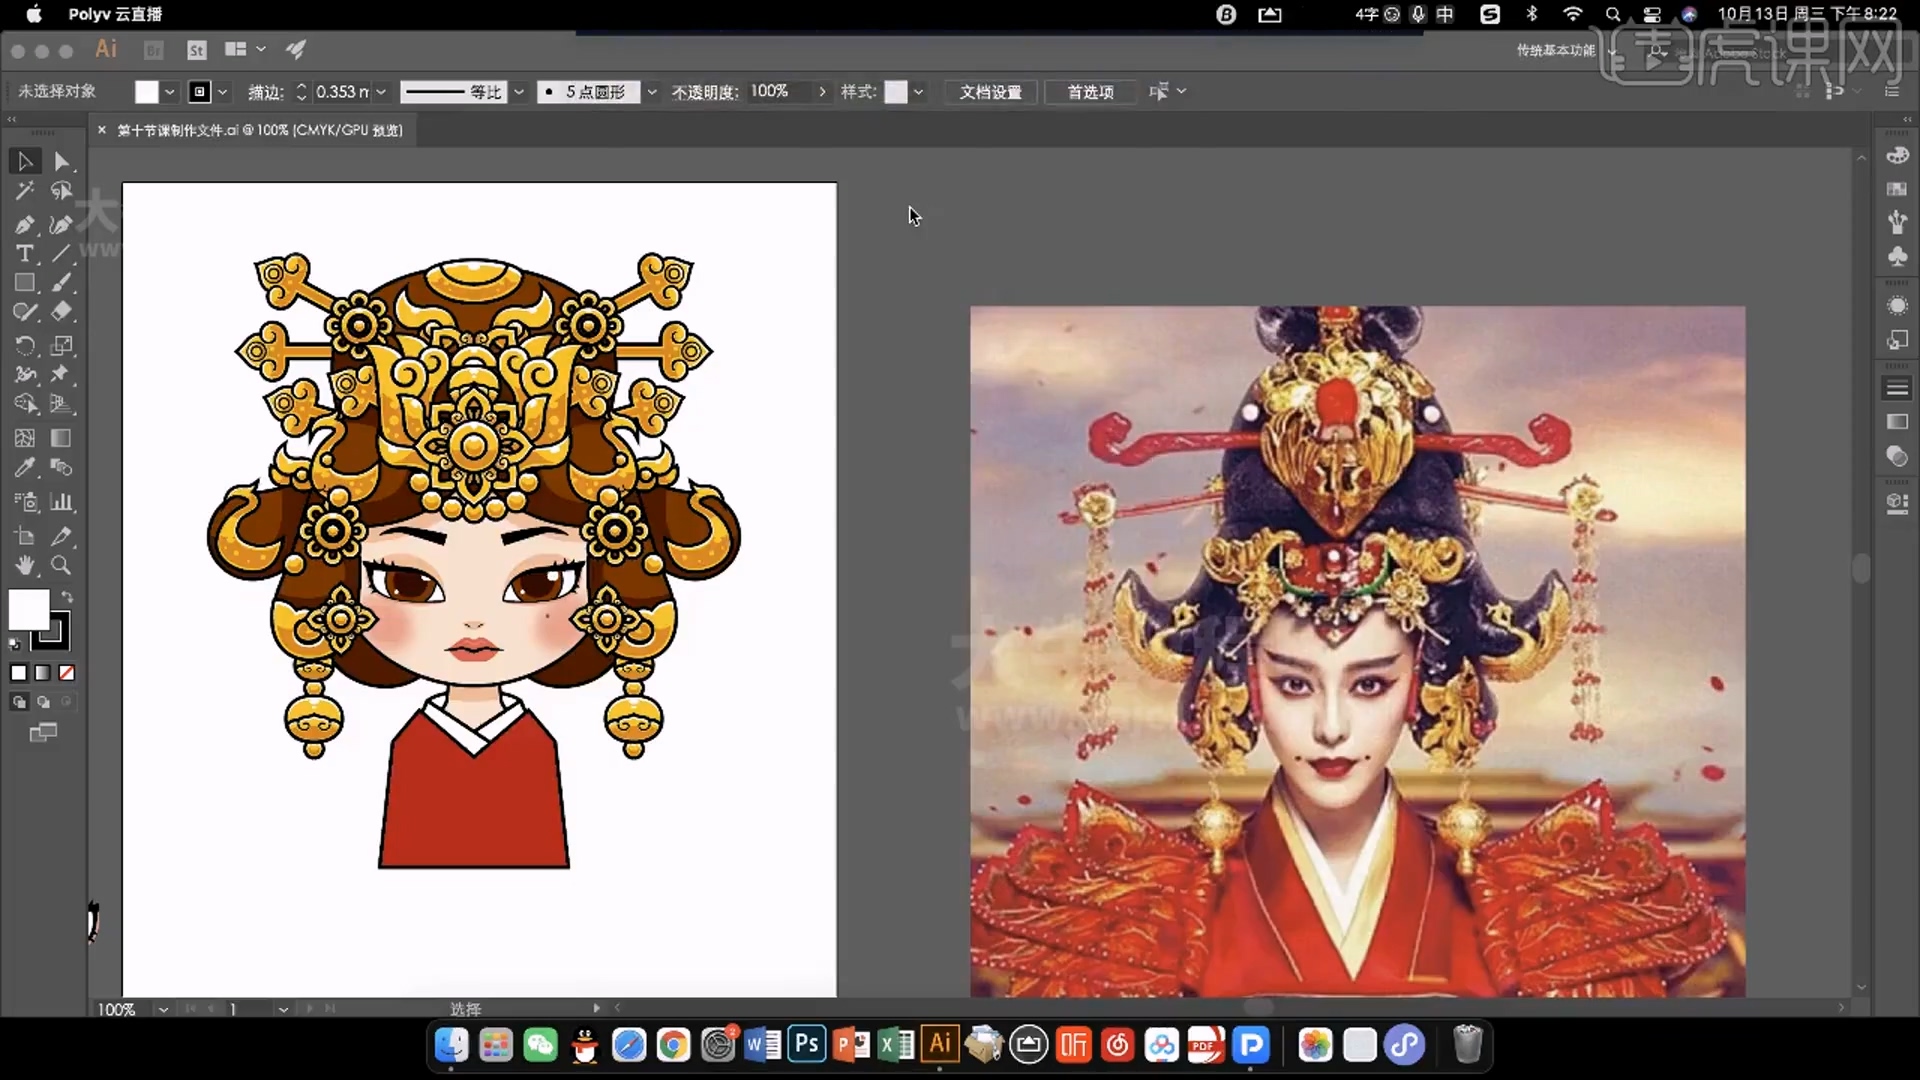Select the Perspective Grid tool
Screen dimensions: 1920x1080
point(62,404)
